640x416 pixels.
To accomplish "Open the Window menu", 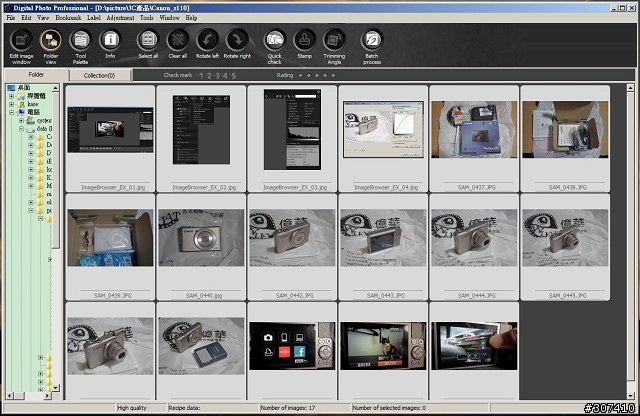I will 169,18.
